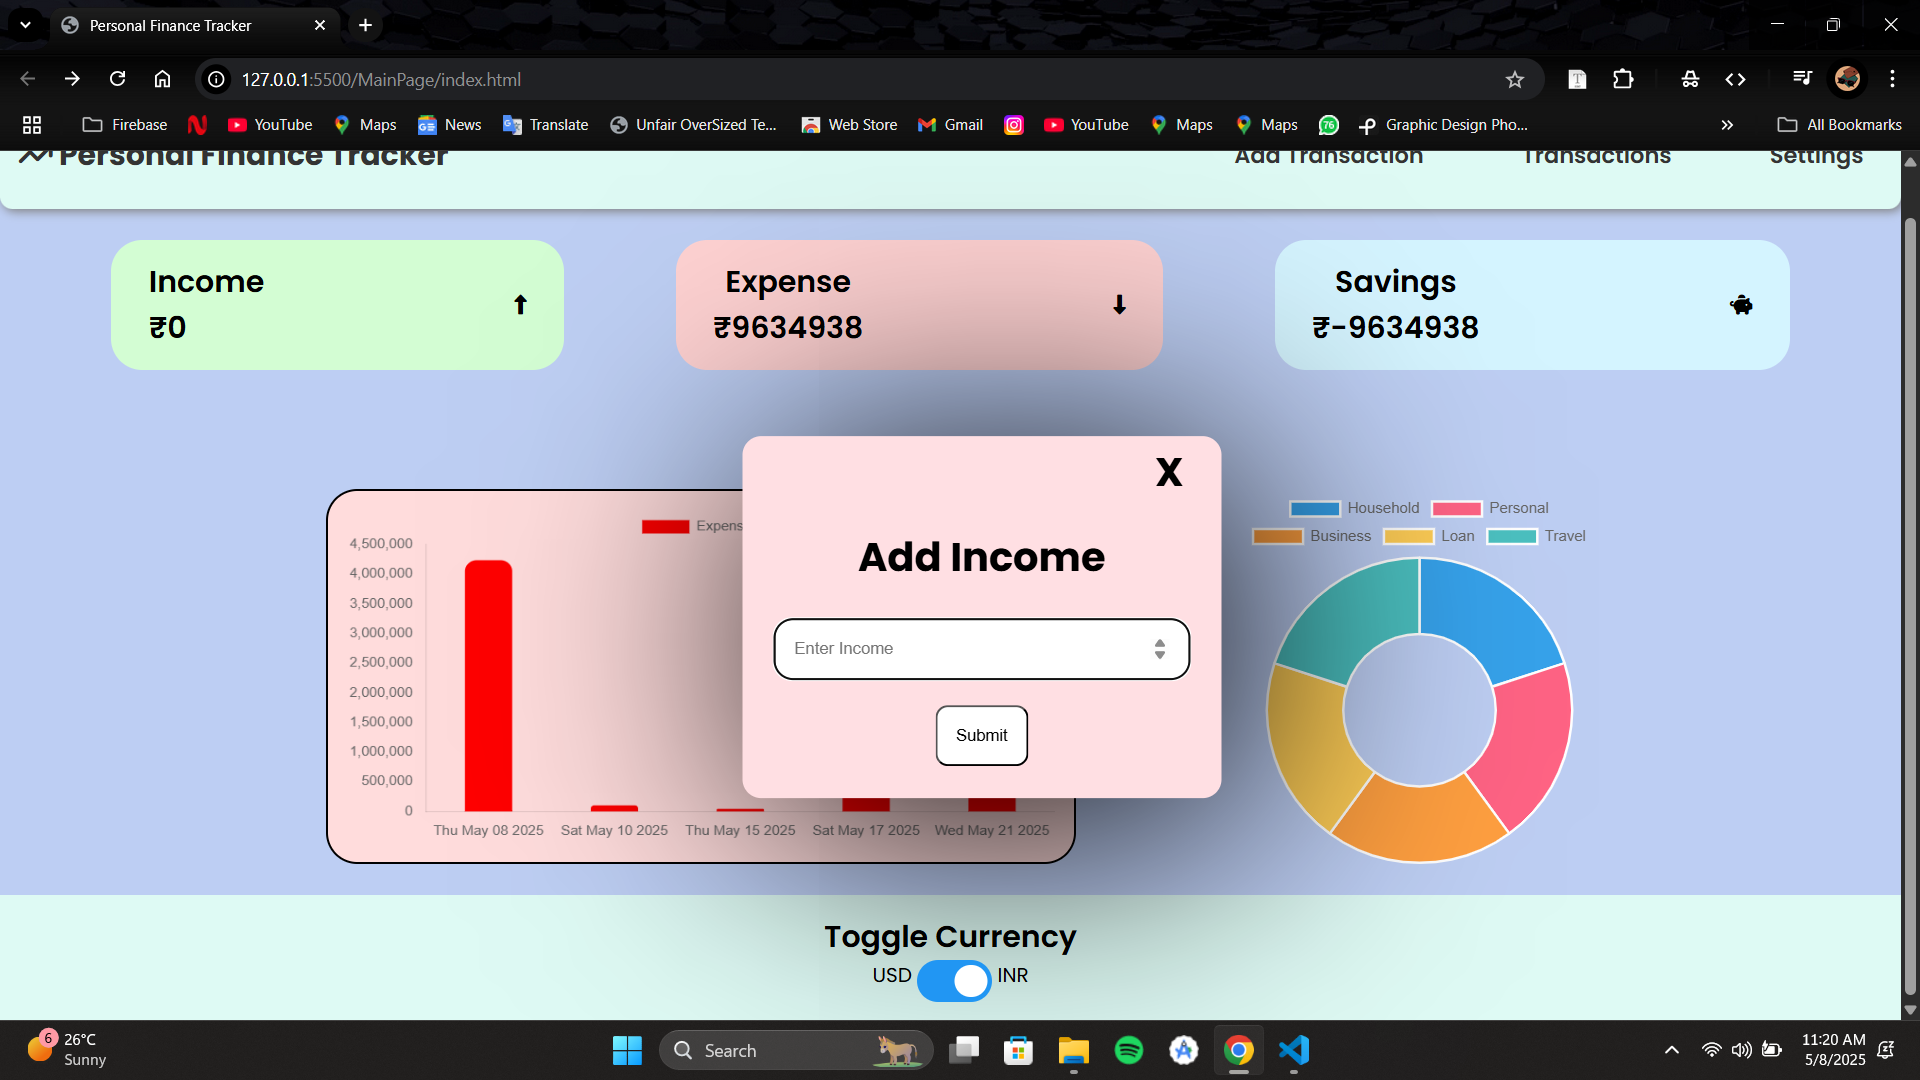View site information icon in address bar
This screenshot has width=1920, height=1080.
[x=216, y=79]
